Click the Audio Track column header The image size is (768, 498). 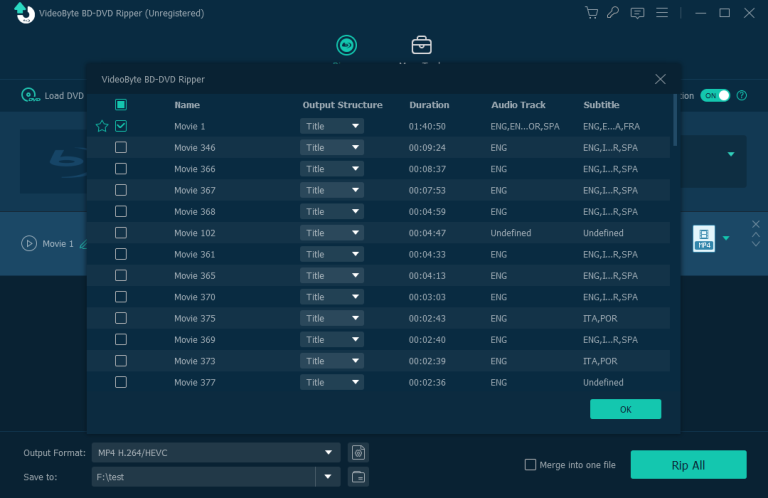(518, 105)
